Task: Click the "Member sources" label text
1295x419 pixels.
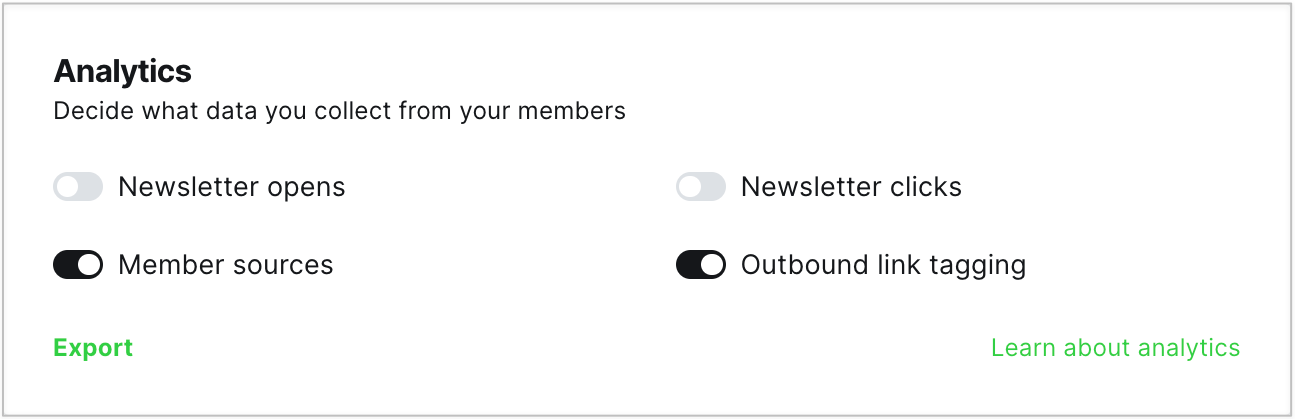Action: coord(225,265)
